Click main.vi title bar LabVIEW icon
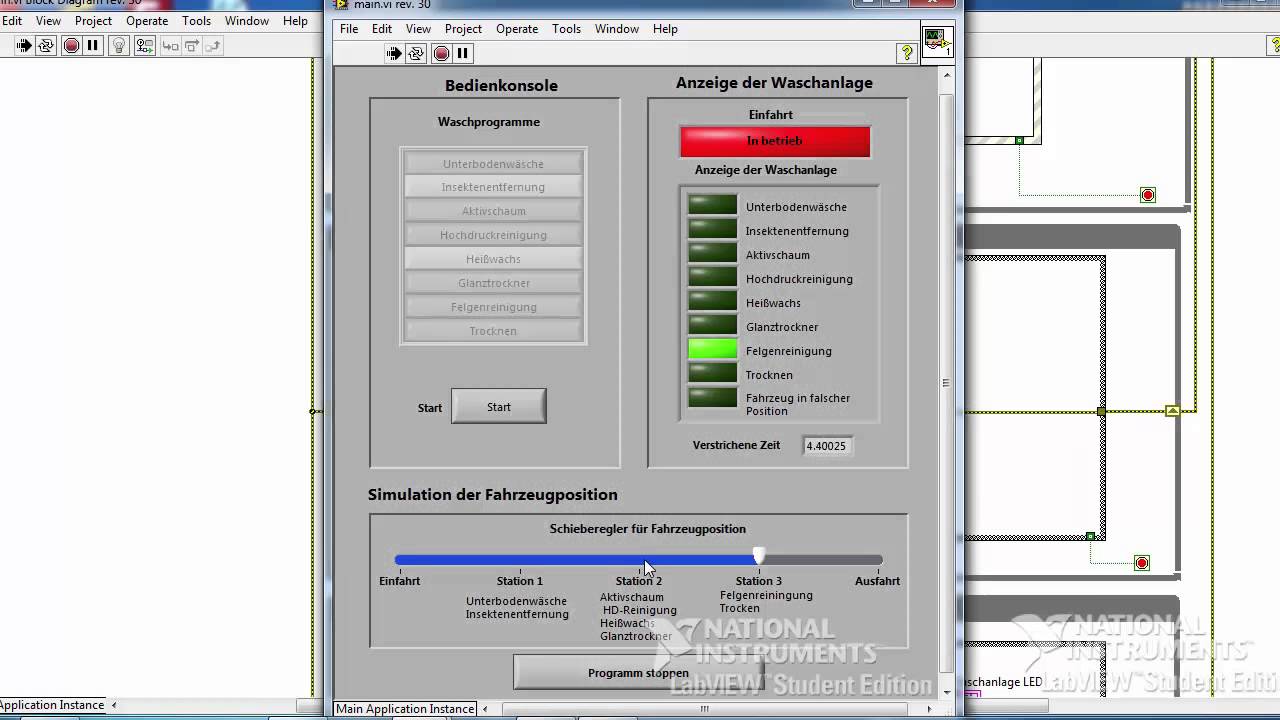Image resolution: width=1280 pixels, height=720 pixels. [x=342, y=4]
